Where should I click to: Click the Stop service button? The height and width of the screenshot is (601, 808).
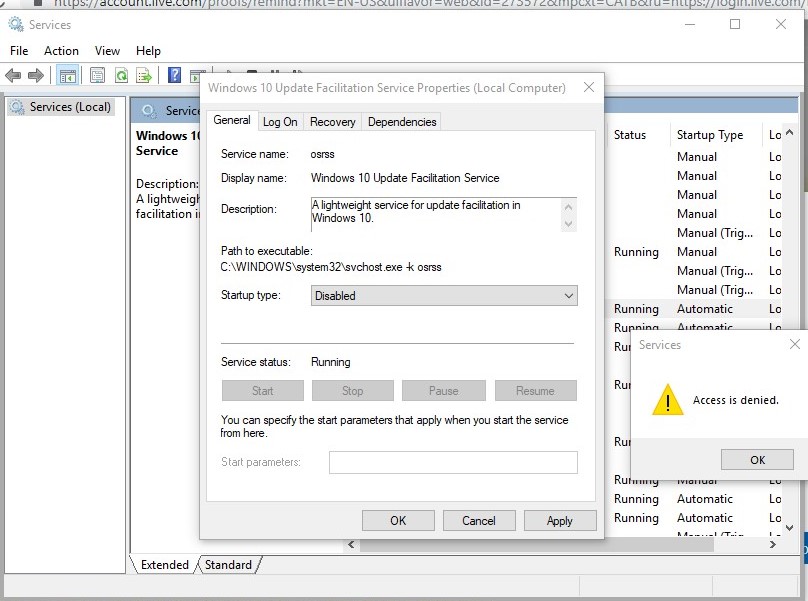point(352,391)
